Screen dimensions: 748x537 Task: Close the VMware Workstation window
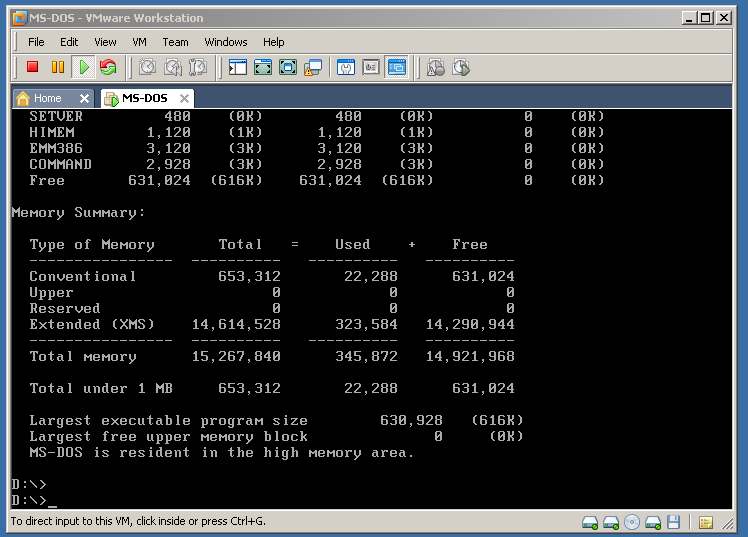[724, 18]
